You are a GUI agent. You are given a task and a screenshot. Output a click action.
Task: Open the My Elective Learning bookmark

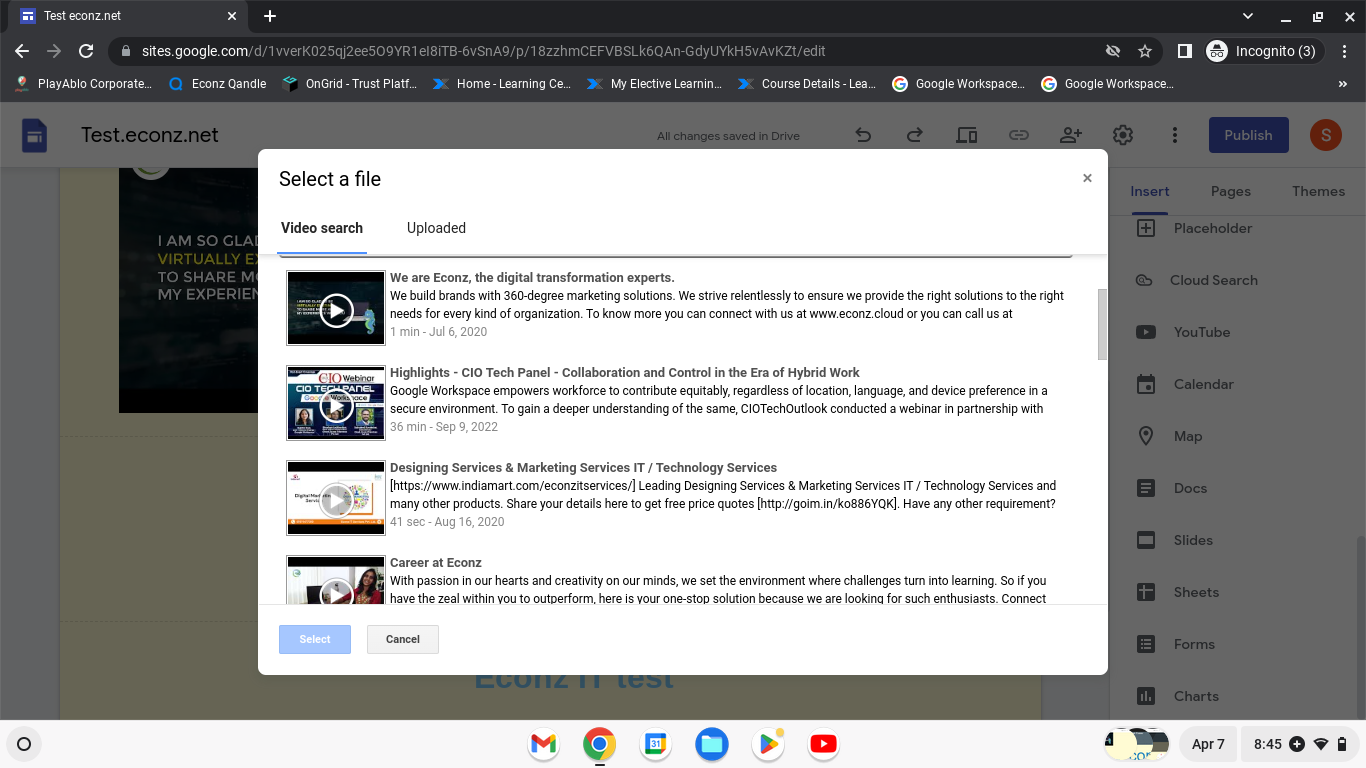click(654, 84)
